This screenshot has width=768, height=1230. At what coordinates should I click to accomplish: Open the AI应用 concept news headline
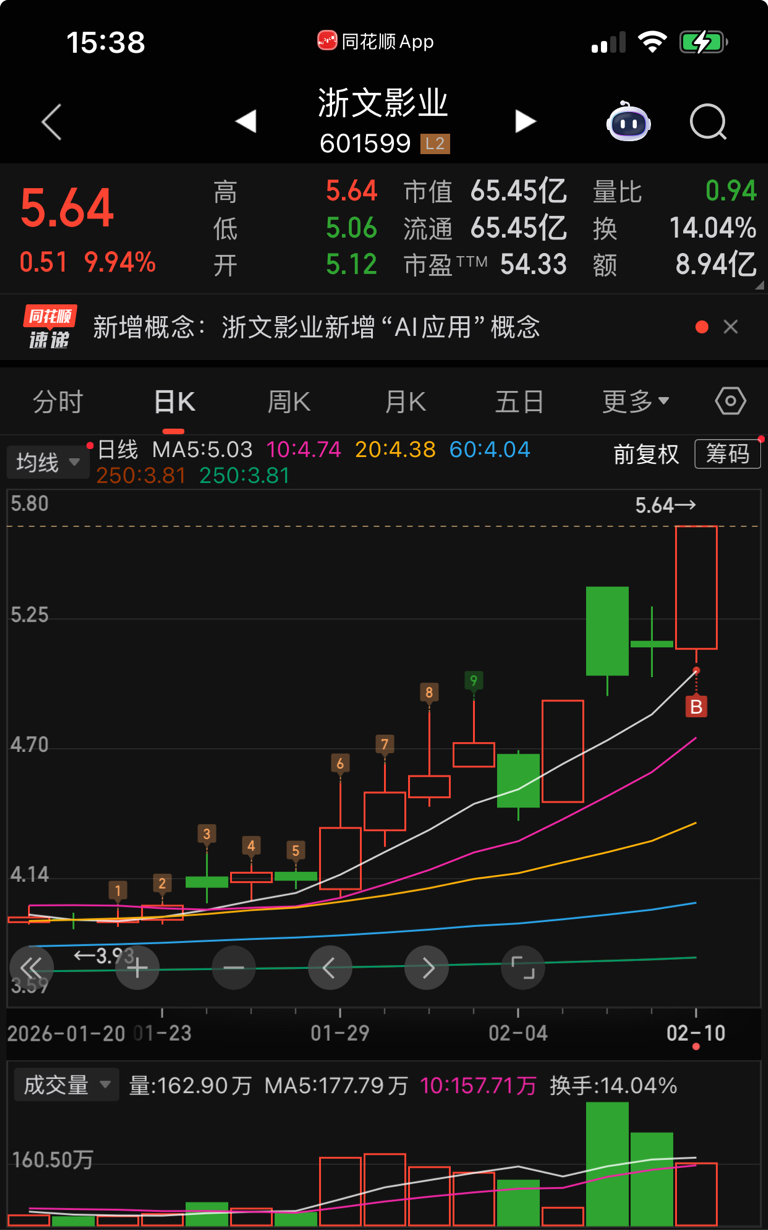(317, 327)
